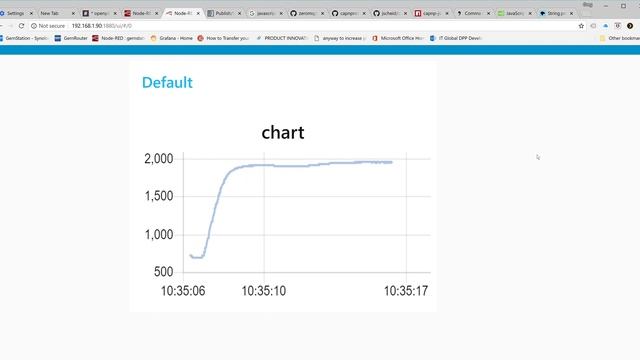Bookmark this page with the star icon
Screen dimensions: 640x360
pyautogui.click(x=581, y=26)
